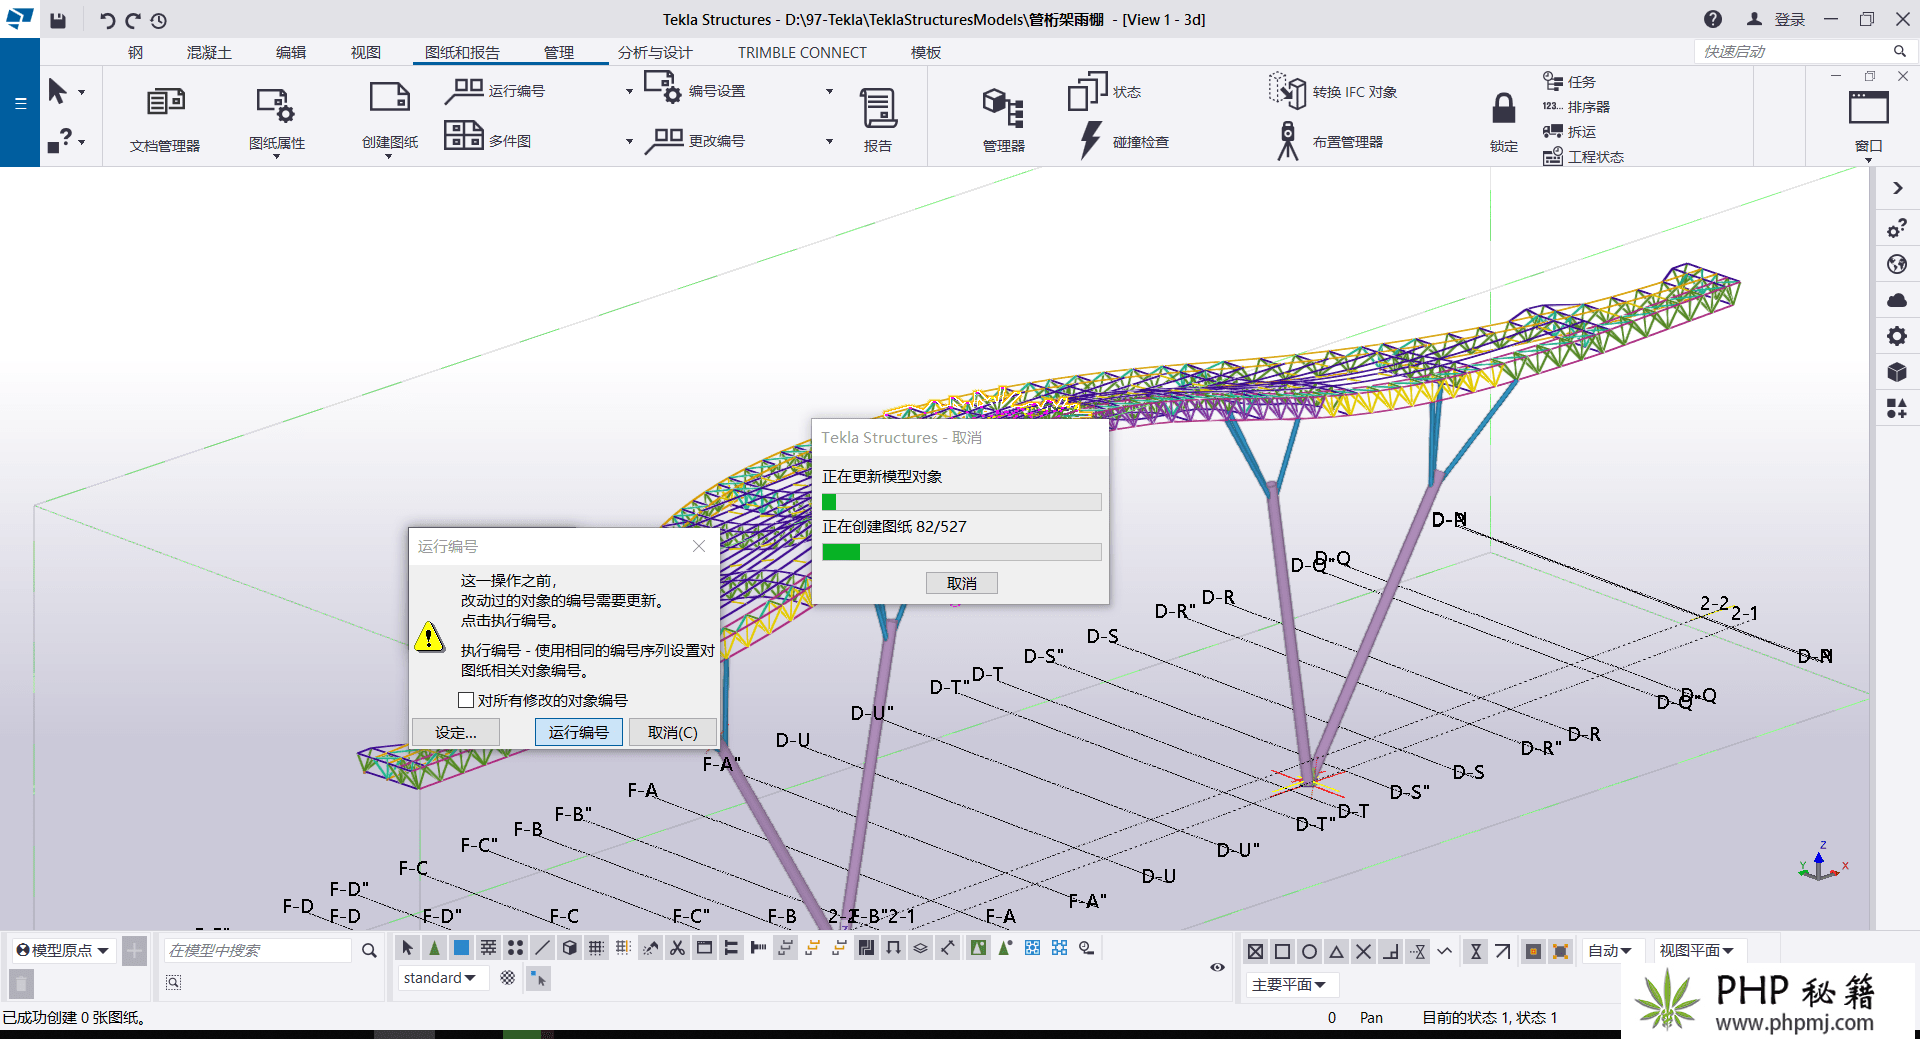
Task: Toggle the select cuts scissors switch
Action: (x=677, y=948)
